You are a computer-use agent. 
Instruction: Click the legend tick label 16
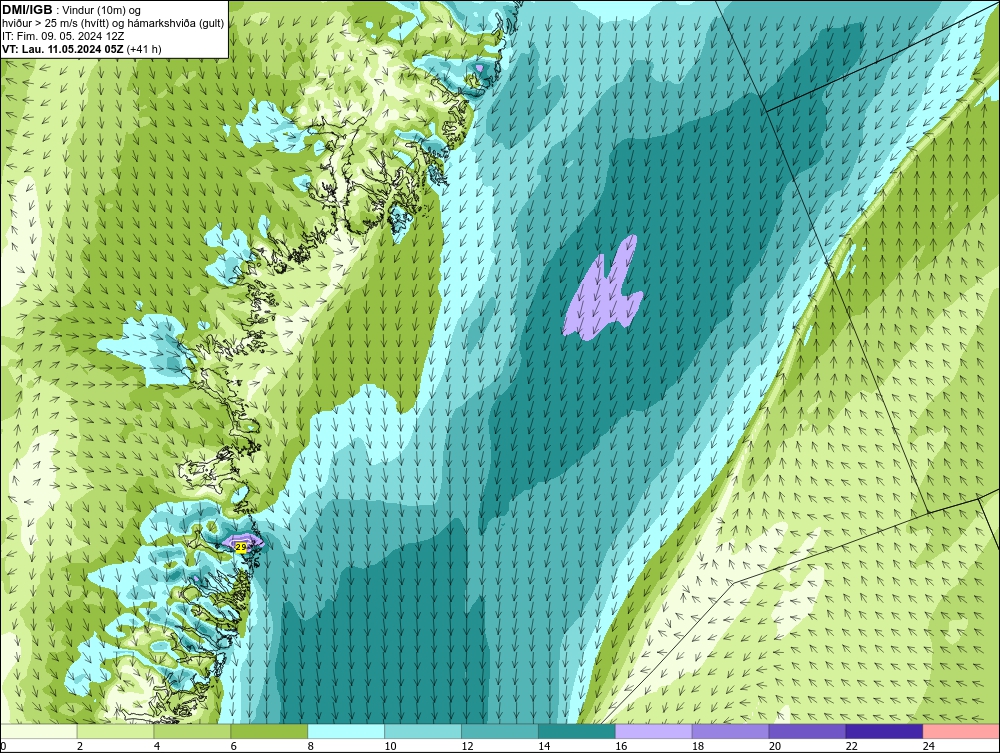(621, 746)
